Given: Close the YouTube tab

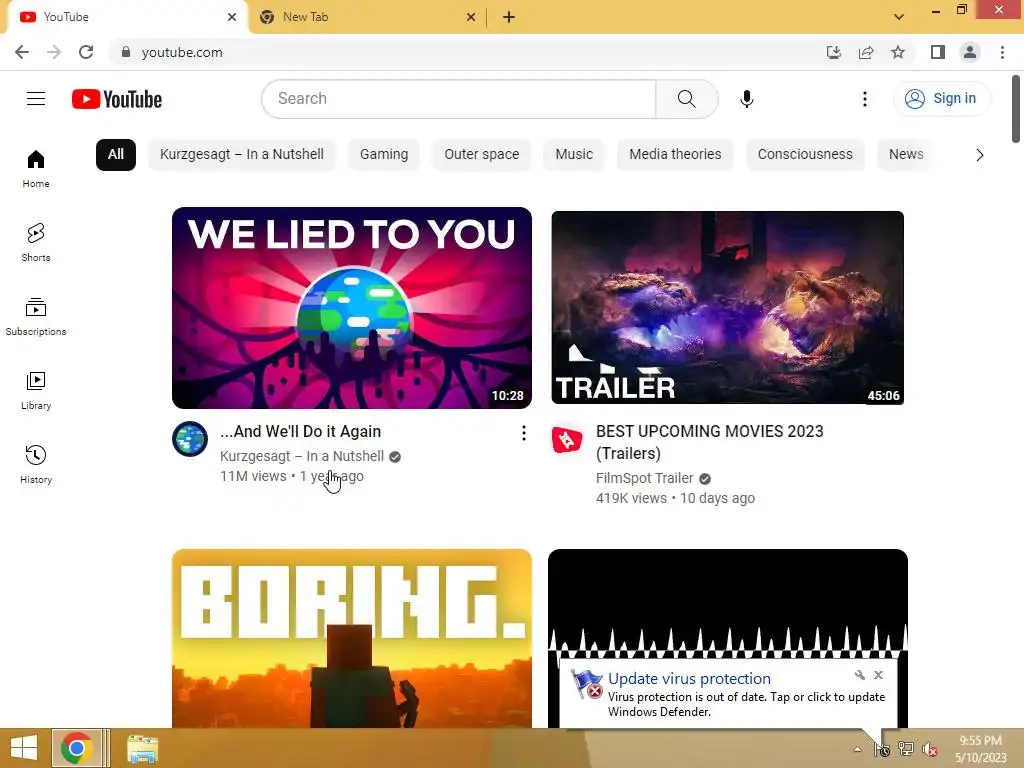Looking at the screenshot, I should click(x=232, y=17).
